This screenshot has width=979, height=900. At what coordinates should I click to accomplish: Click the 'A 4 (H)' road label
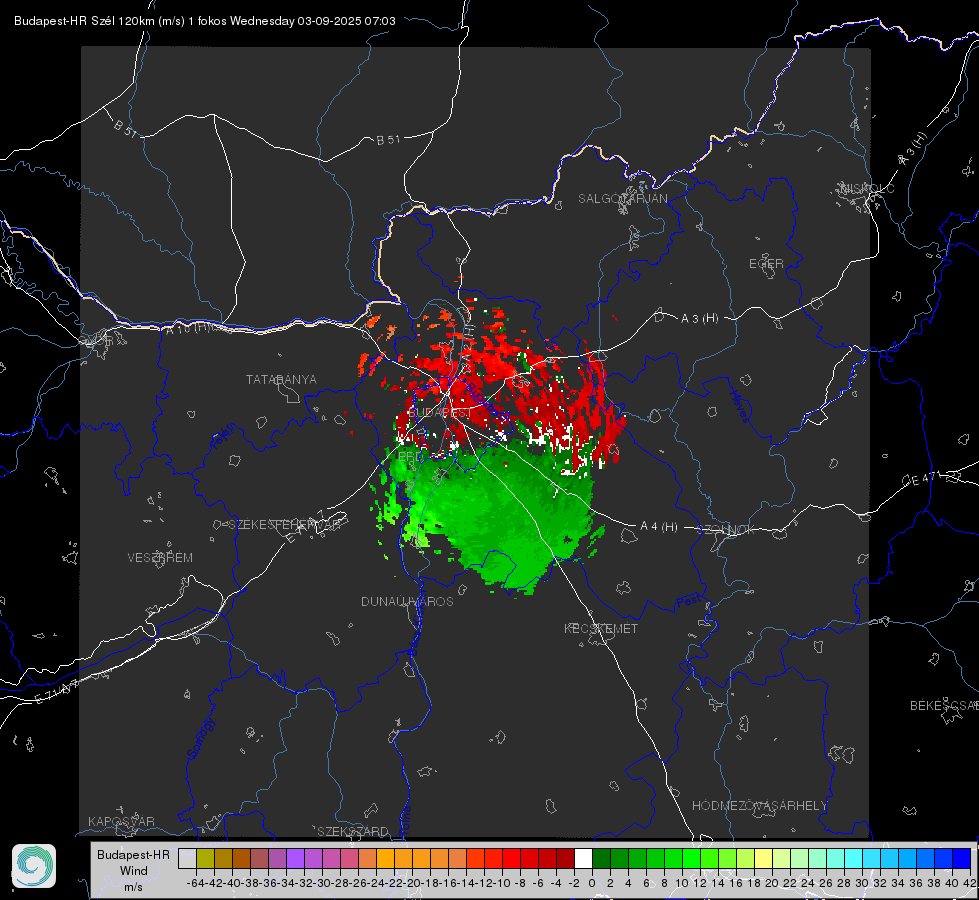coord(659,527)
